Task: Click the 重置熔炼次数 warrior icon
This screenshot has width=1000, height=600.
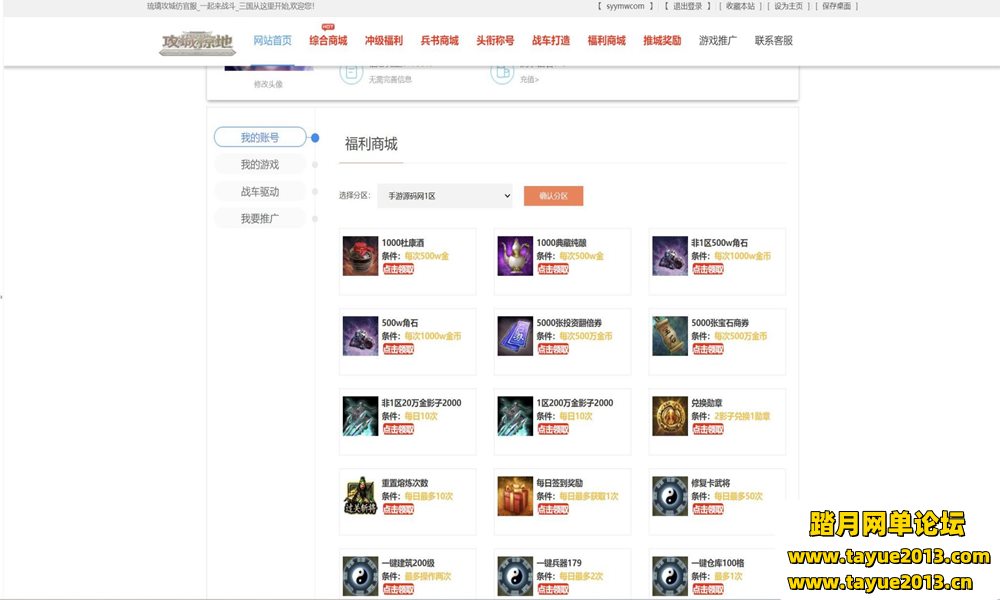Action: pos(360,496)
